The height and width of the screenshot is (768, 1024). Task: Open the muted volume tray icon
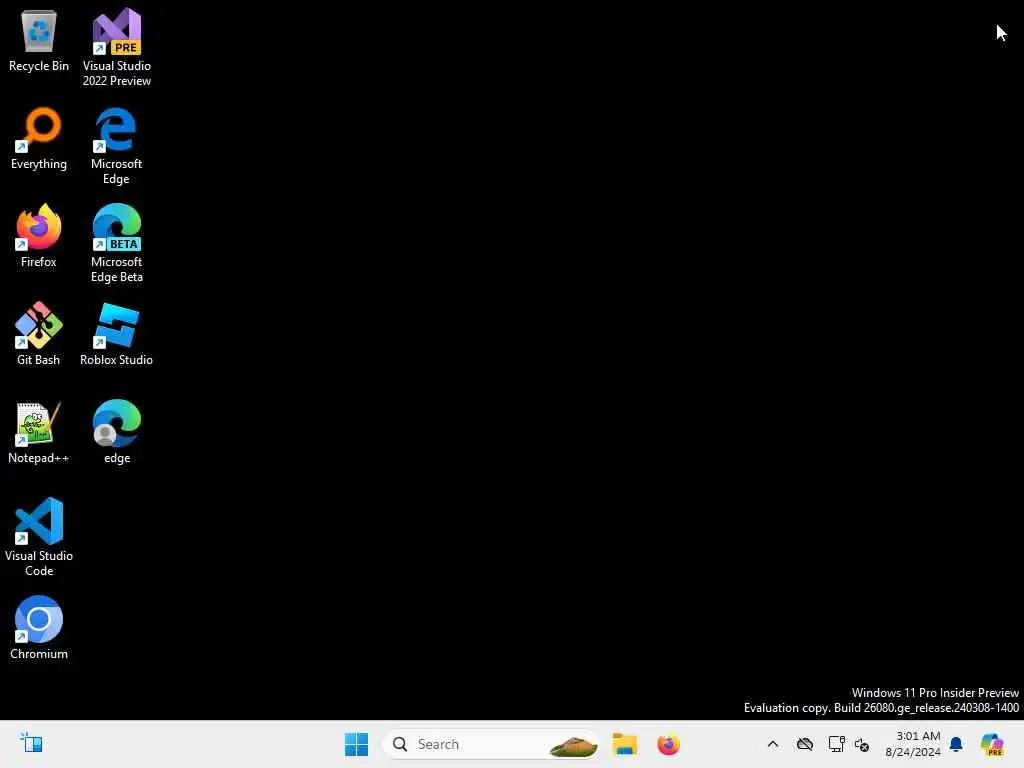click(862, 744)
